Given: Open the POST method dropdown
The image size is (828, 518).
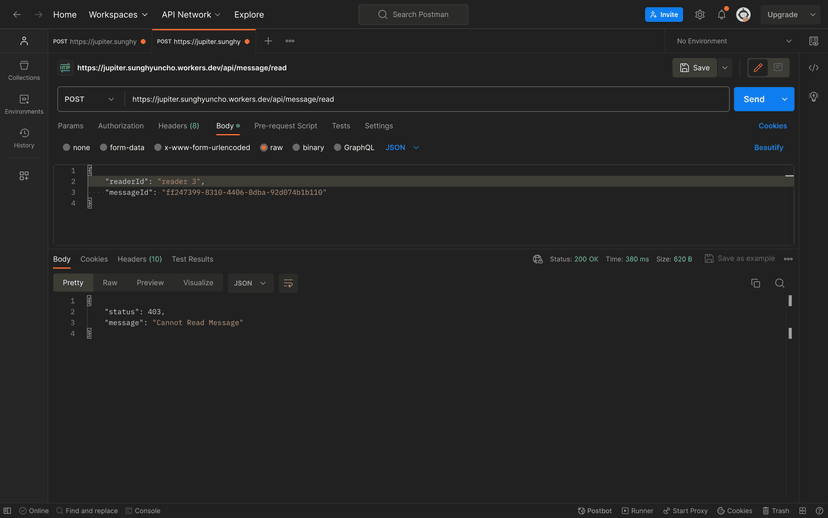Looking at the screenshot, I should [90, 99].
